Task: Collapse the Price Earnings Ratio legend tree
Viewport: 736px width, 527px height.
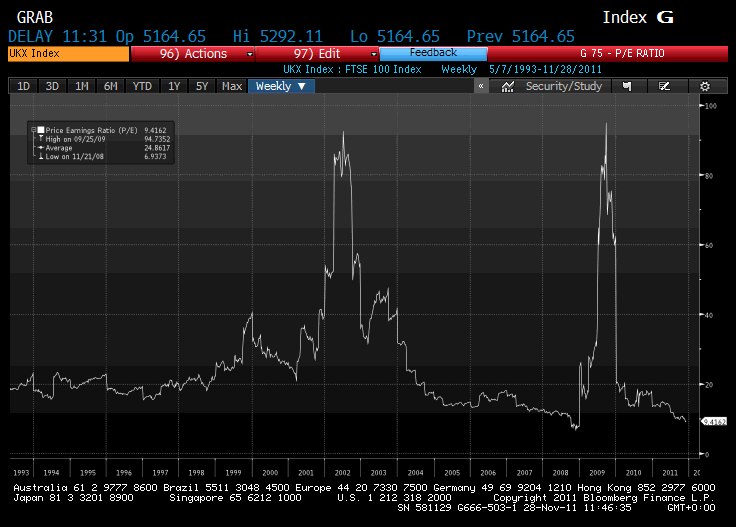Action: (33, 130)
